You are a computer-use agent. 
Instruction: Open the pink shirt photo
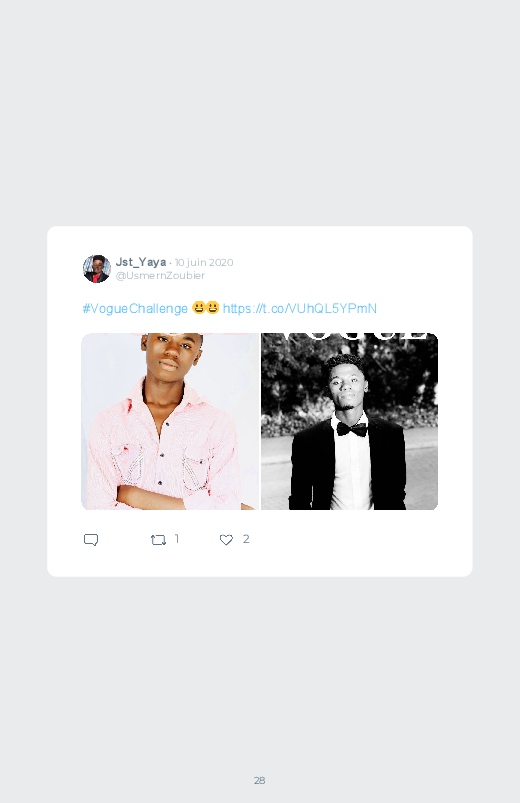170,421
